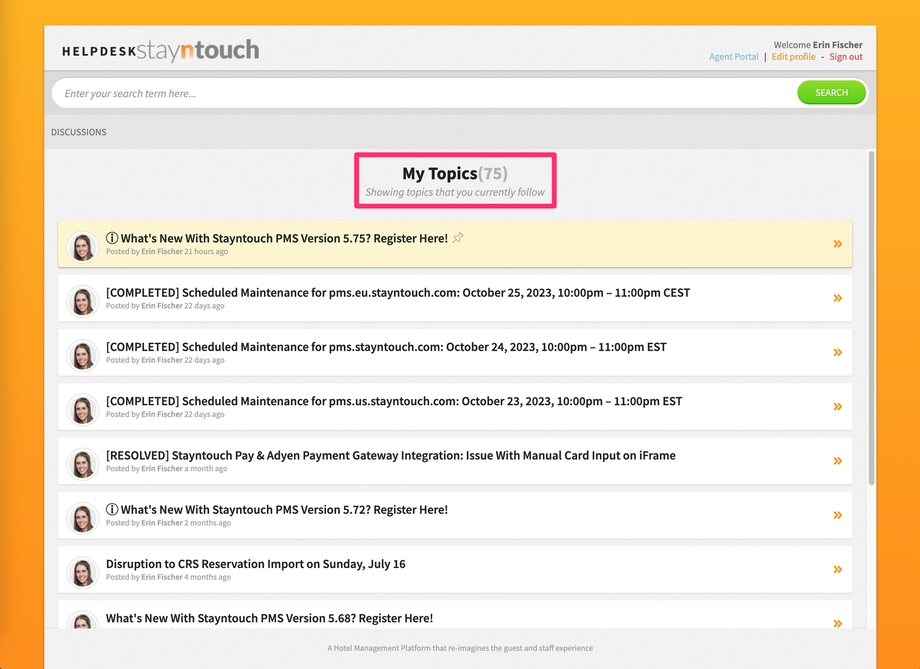Screen dimensions: 920x669
Task: Click 'Posted by Erin Fischer a month ago' text
Action: point(167,469)
